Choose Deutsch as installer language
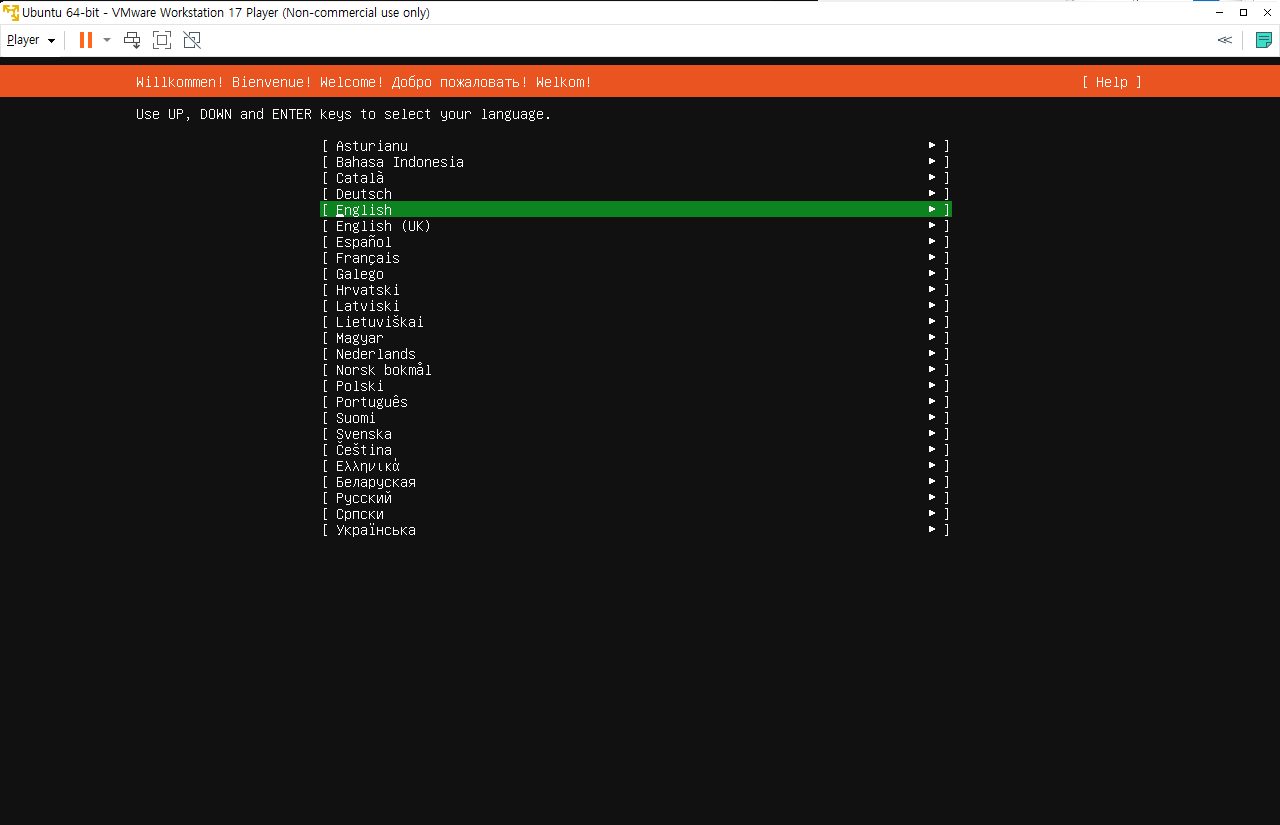Viewport: 1280px width, 825px height. pos(636,194)
